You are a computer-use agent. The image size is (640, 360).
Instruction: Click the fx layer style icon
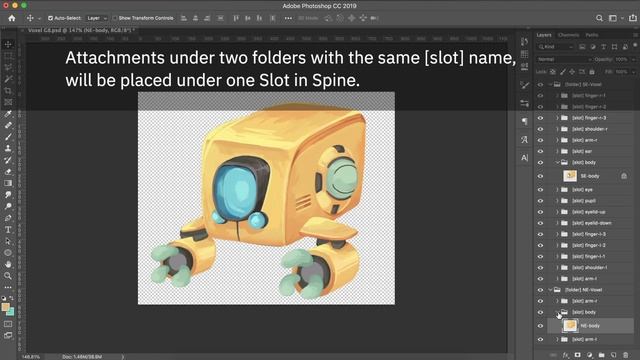click(x=565, y=355)
